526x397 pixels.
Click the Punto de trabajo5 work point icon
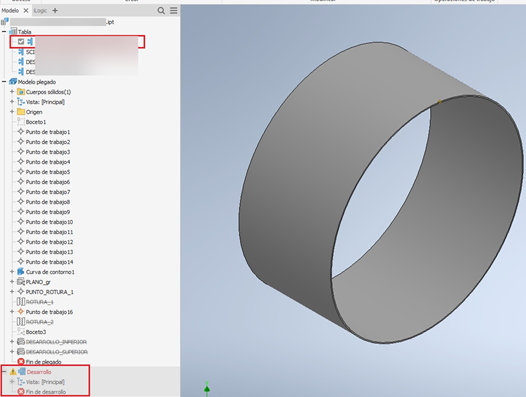(21, 171)
